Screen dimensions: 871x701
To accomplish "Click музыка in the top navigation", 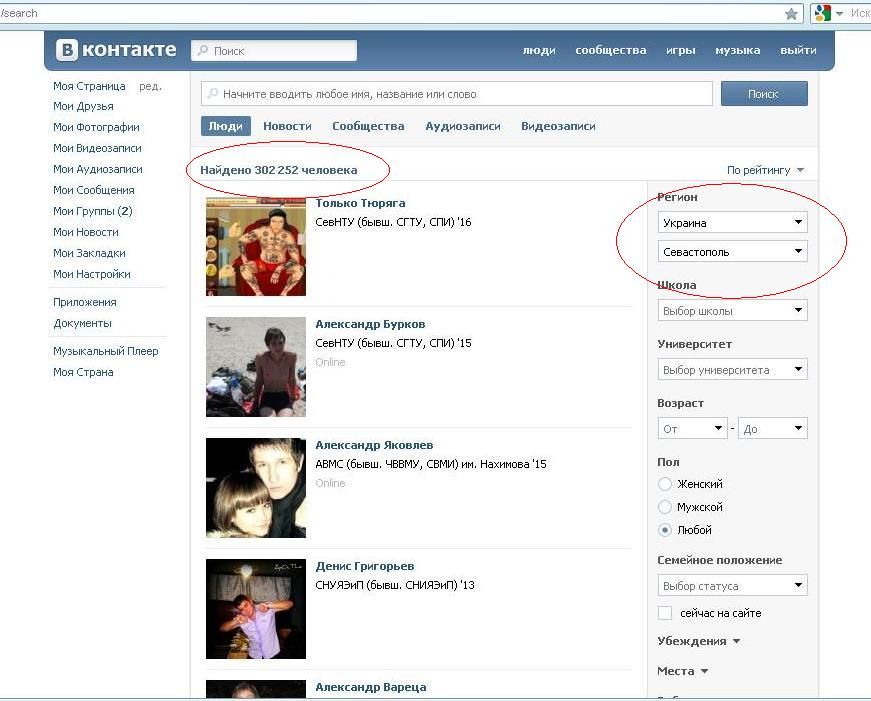I will [x=737, y=50].
